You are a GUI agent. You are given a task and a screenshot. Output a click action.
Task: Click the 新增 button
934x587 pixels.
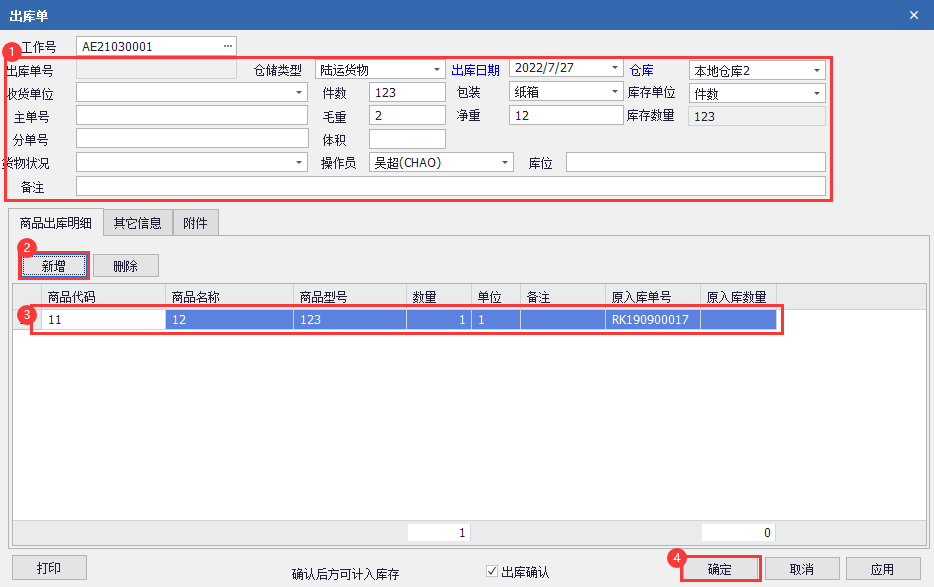[55, 265]
